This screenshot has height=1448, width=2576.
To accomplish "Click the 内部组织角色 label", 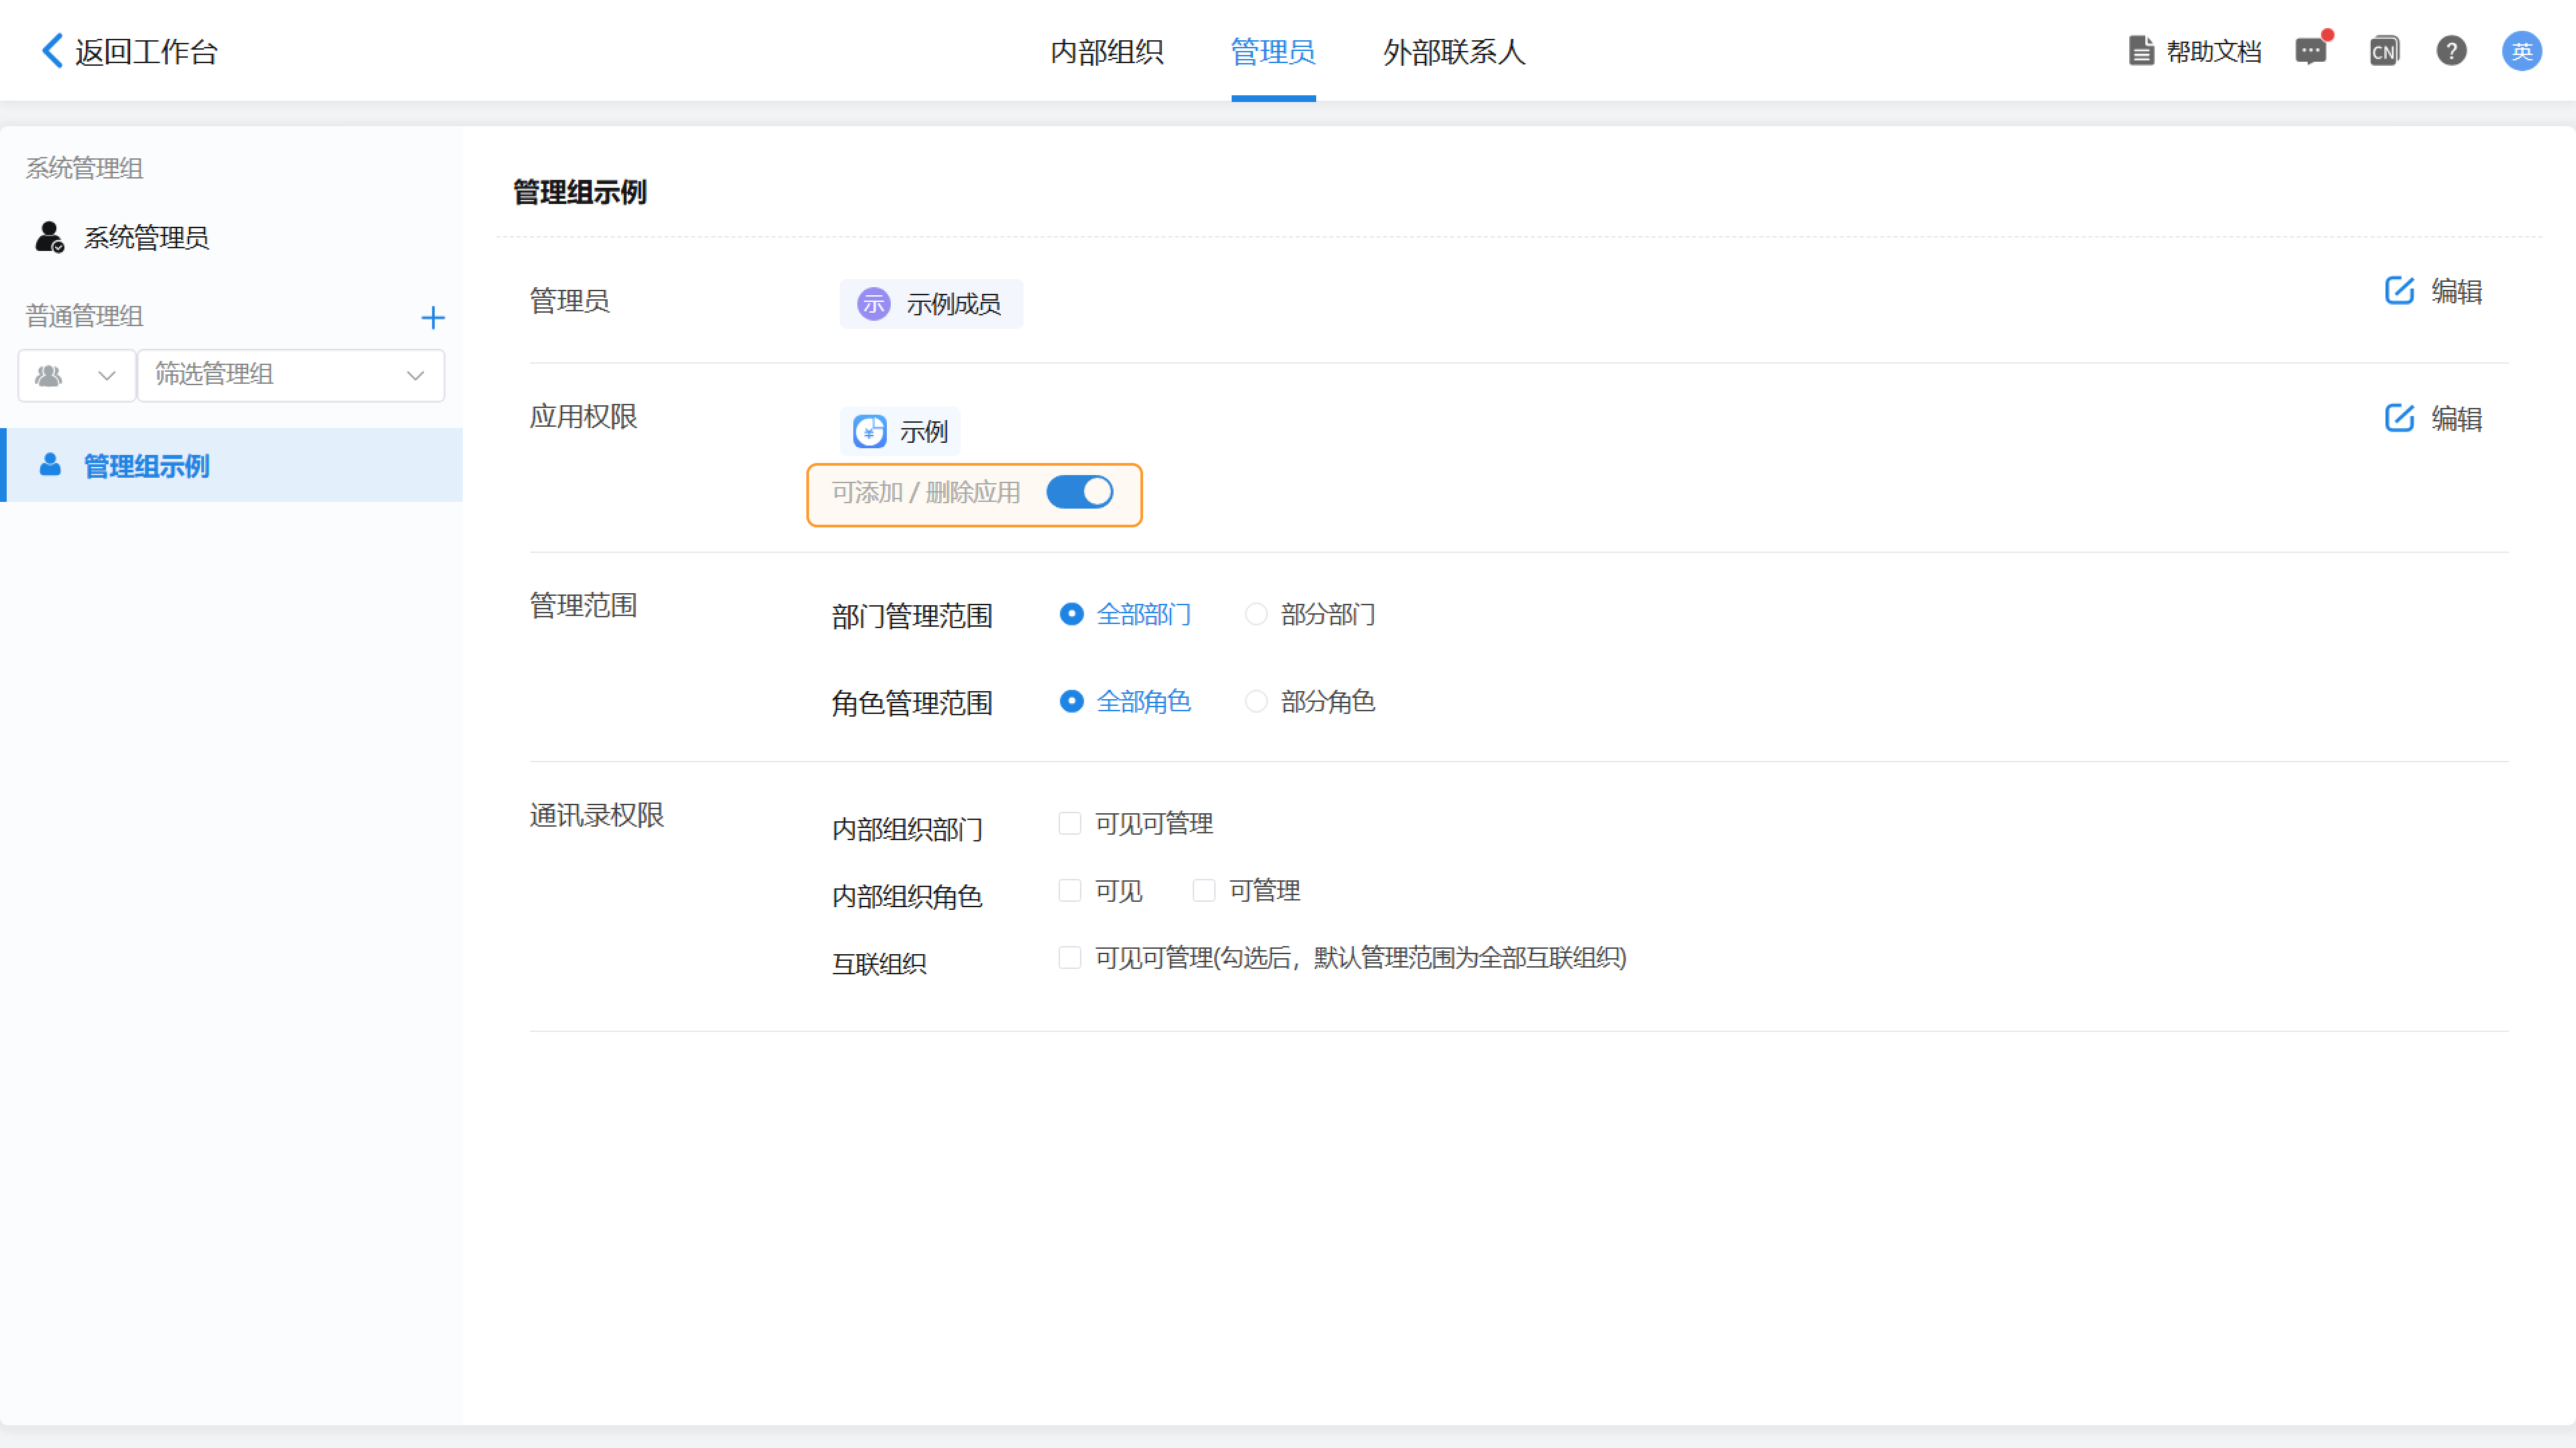I will pyautogui.click(x=908, y=896).
